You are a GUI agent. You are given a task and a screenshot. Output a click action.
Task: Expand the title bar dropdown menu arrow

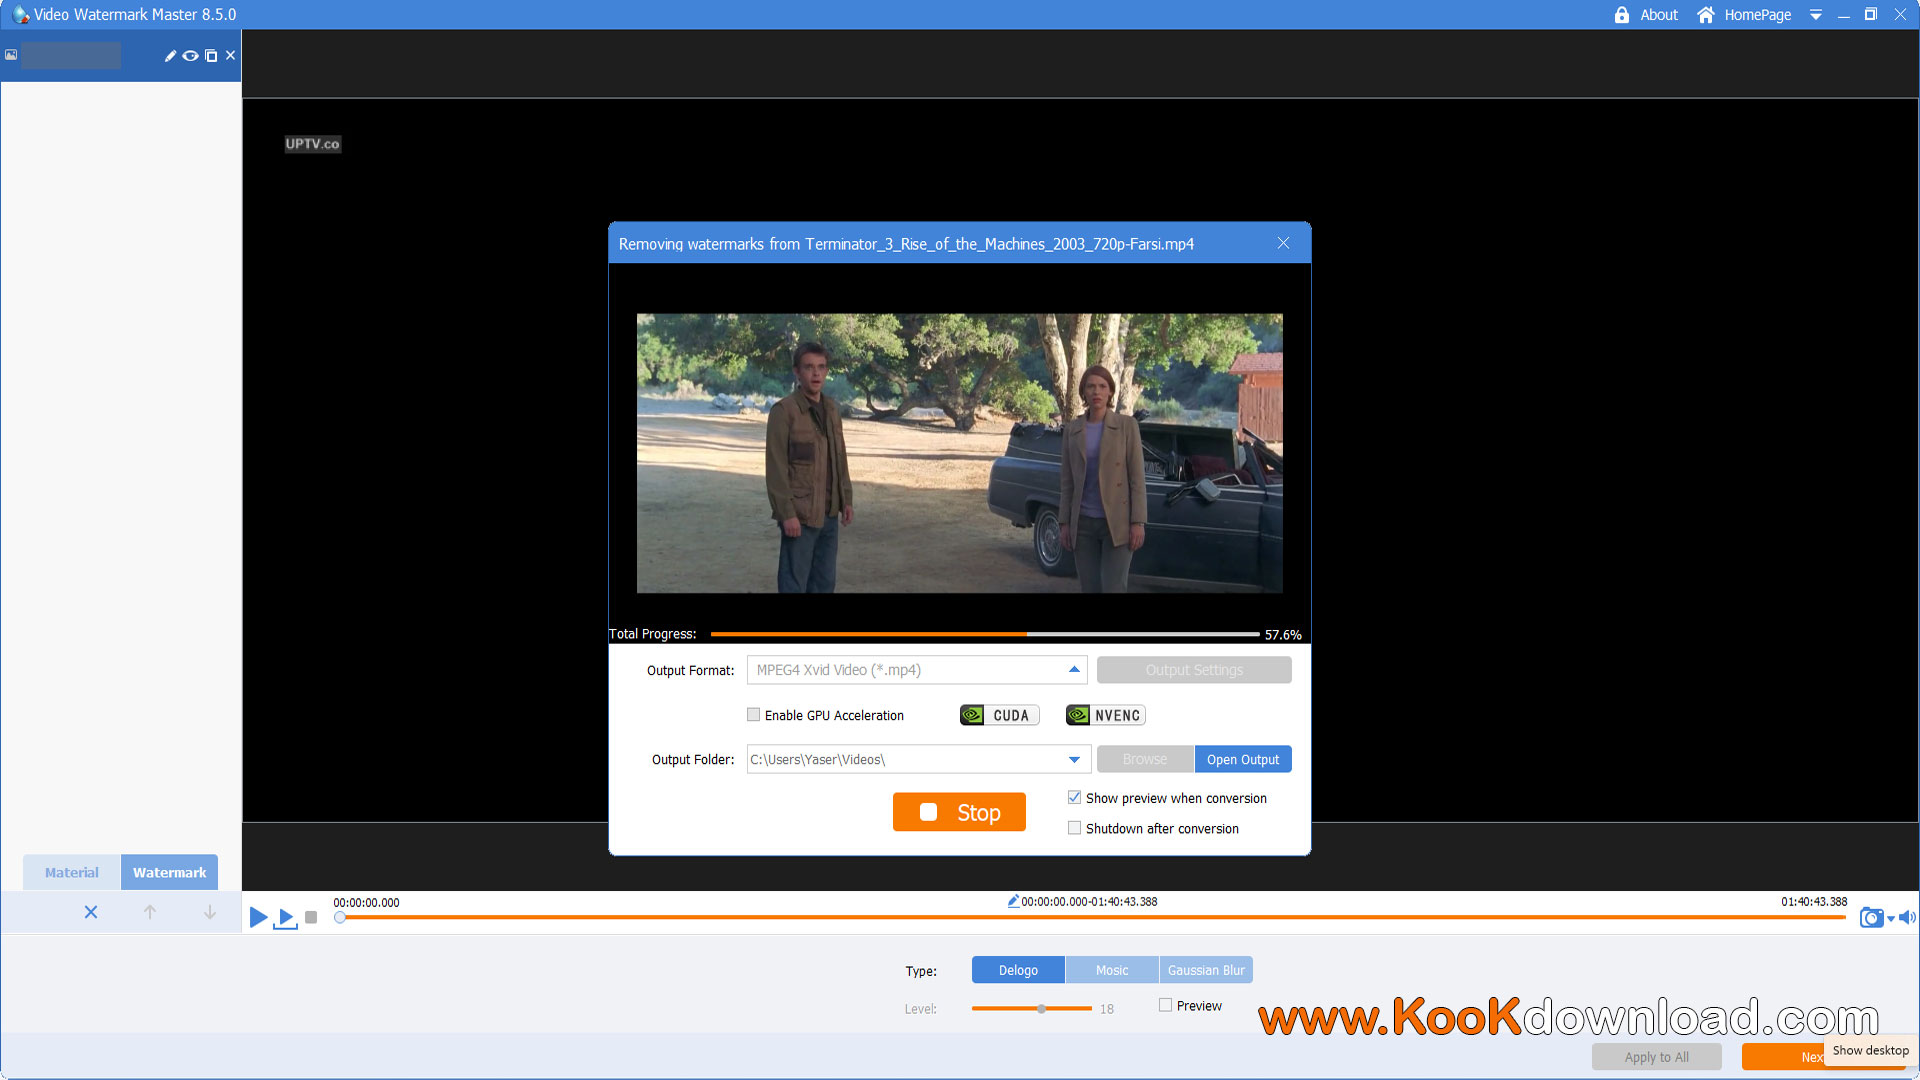click(x=1816, y=15)
